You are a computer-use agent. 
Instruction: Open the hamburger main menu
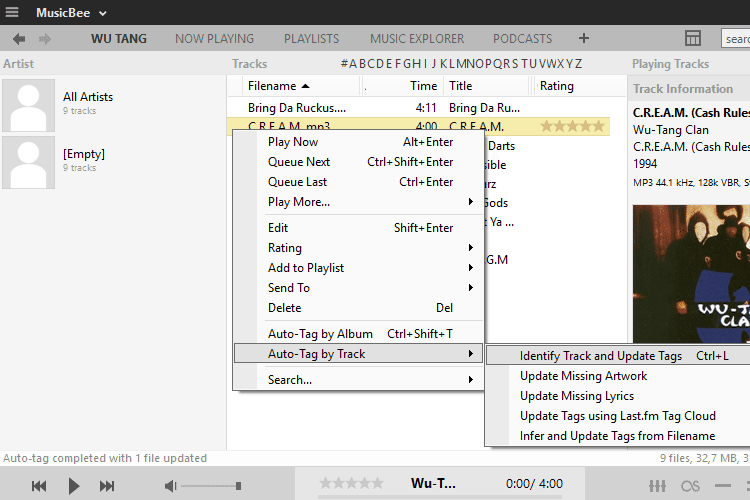click(x=12, y=12)
